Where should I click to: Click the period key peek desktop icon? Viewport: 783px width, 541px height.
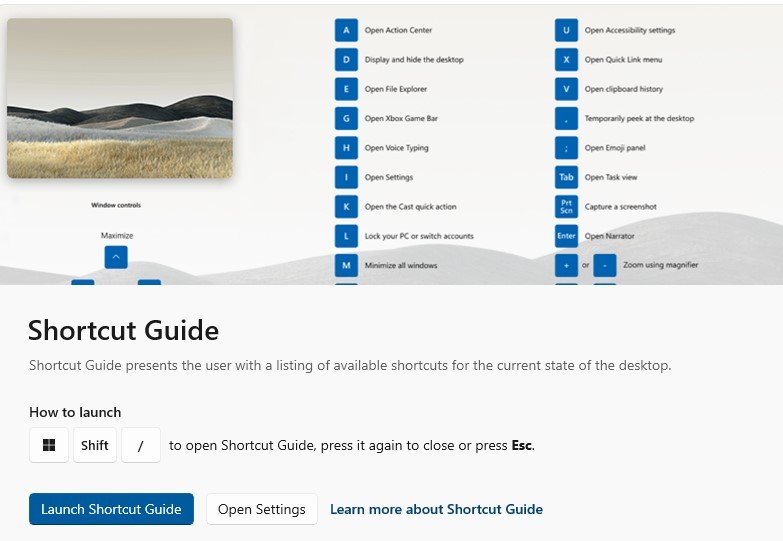click(x=566, y=118)
